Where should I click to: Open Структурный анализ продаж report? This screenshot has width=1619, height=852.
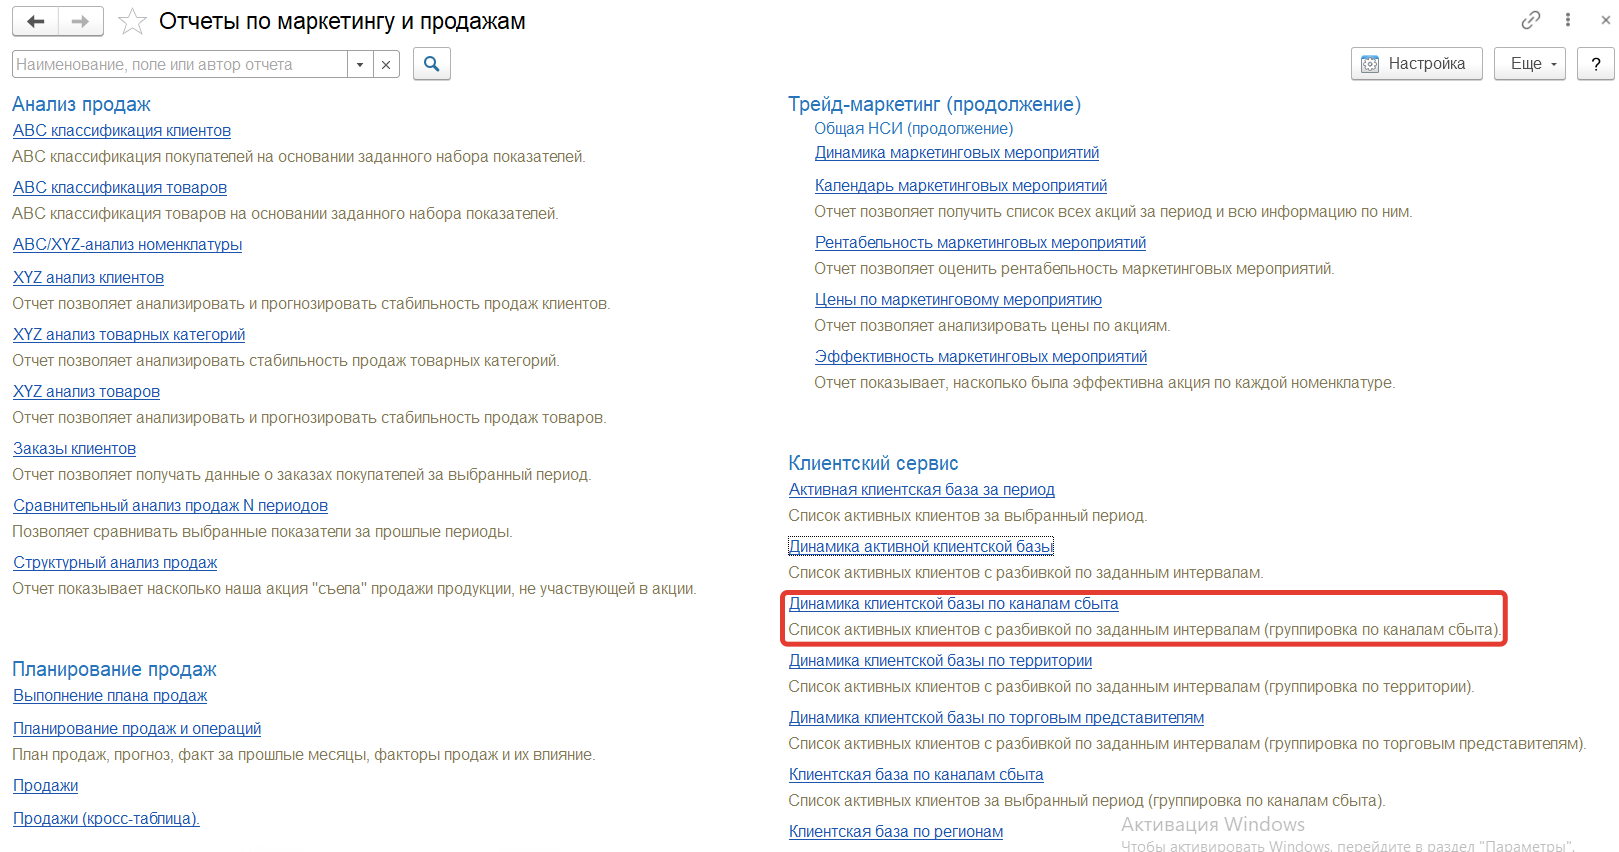pos(115,563)
